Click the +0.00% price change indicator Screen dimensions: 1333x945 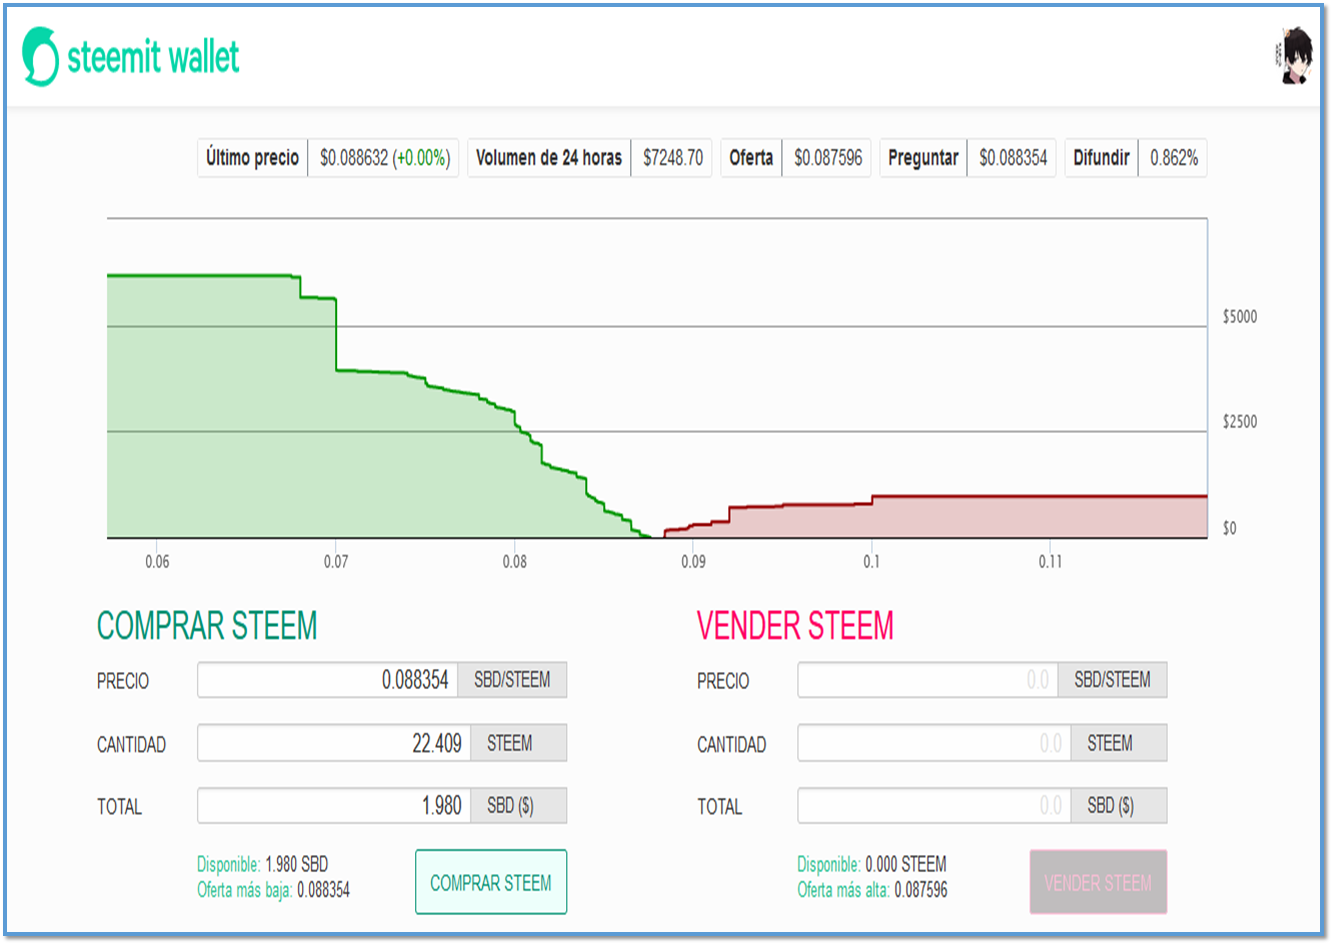[x=422, y=158]
